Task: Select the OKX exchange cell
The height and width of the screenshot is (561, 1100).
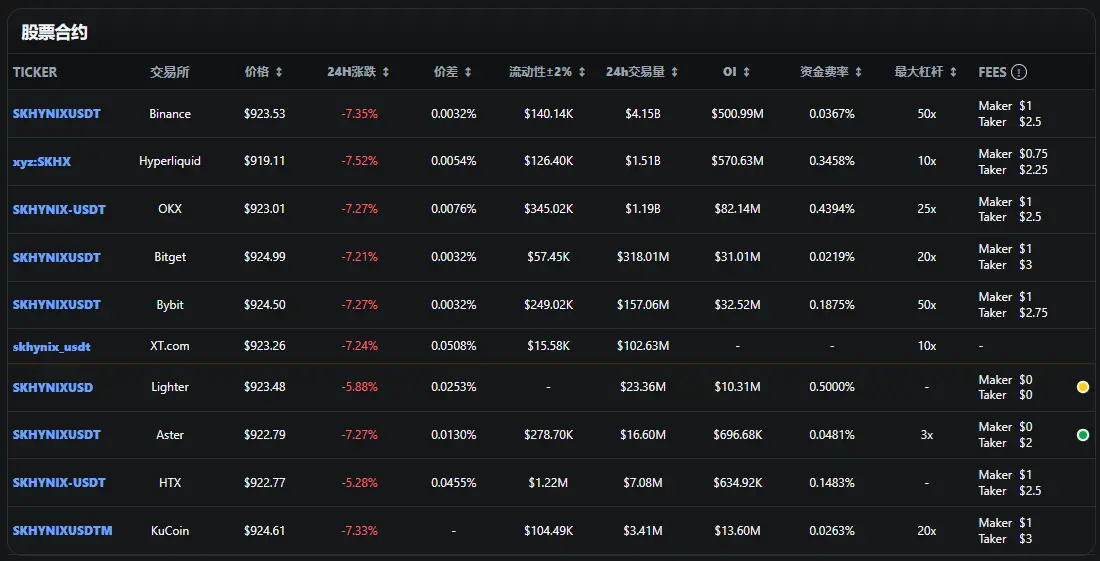Action: [x=170, y=209]
